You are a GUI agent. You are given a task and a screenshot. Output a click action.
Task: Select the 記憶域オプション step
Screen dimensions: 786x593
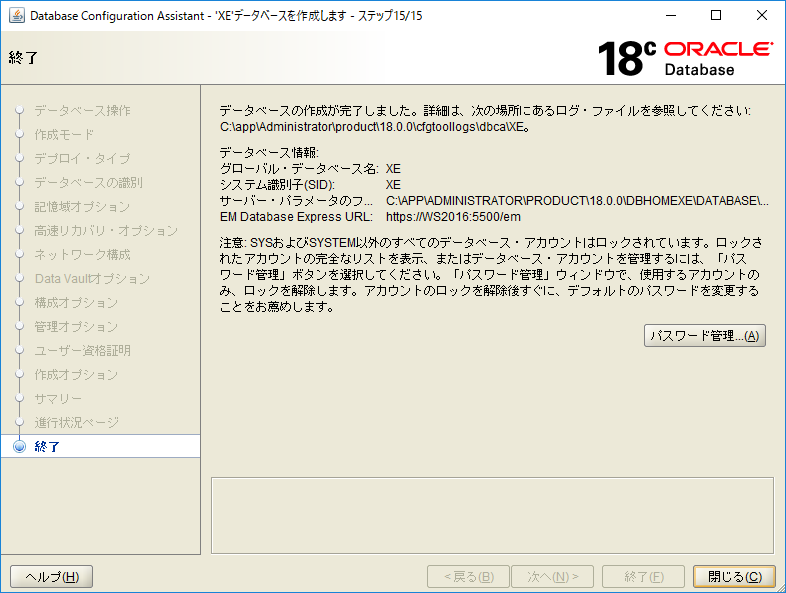82,207
